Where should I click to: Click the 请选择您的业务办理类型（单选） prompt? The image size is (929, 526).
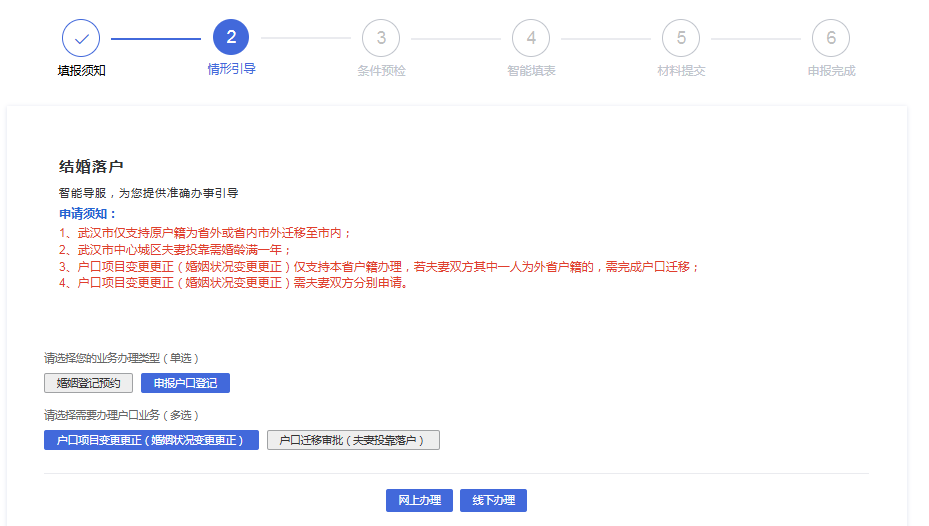tap(121, 358)
